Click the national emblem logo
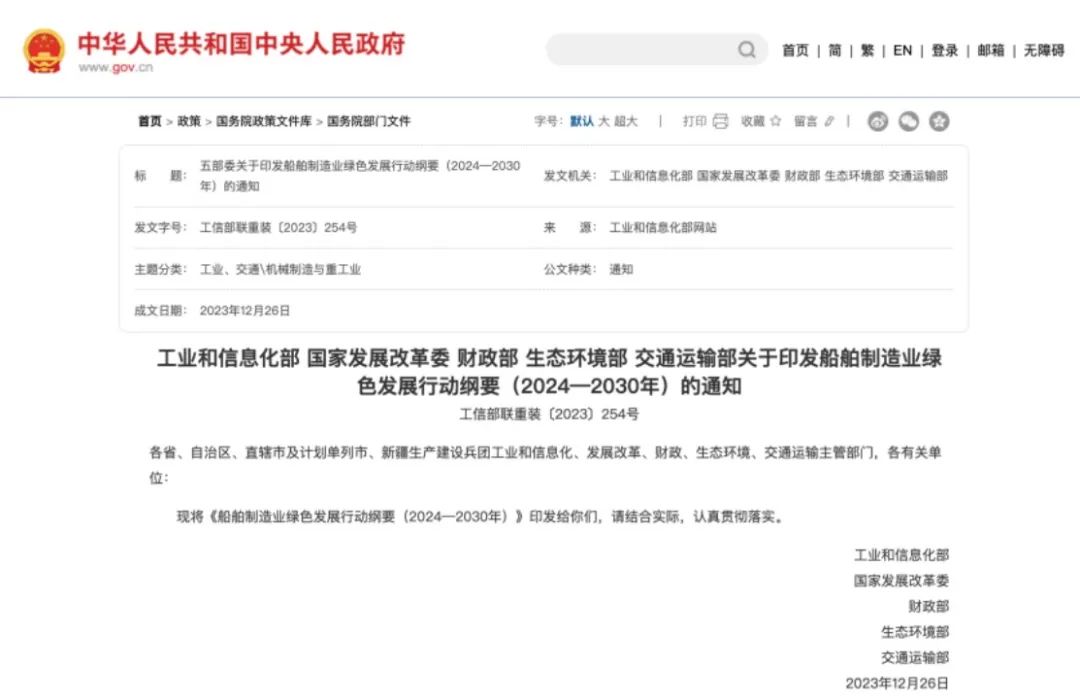Screen dimensions: 1080x699 44,50
